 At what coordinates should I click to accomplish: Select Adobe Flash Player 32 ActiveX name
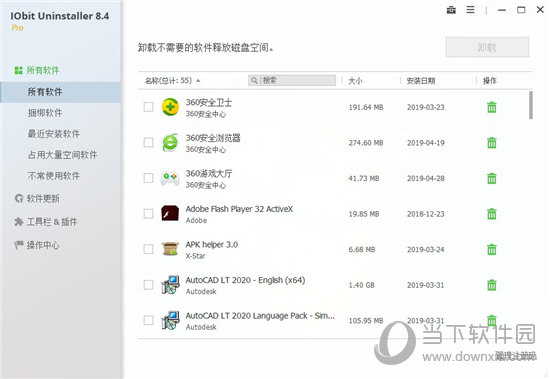point(239,209)
